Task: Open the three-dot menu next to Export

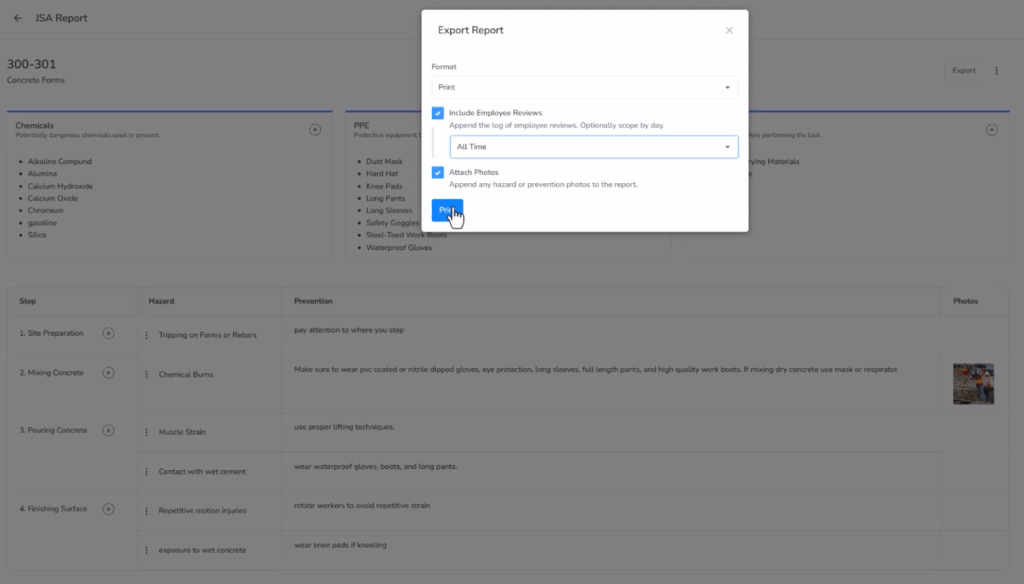Action: pos(996,71)
